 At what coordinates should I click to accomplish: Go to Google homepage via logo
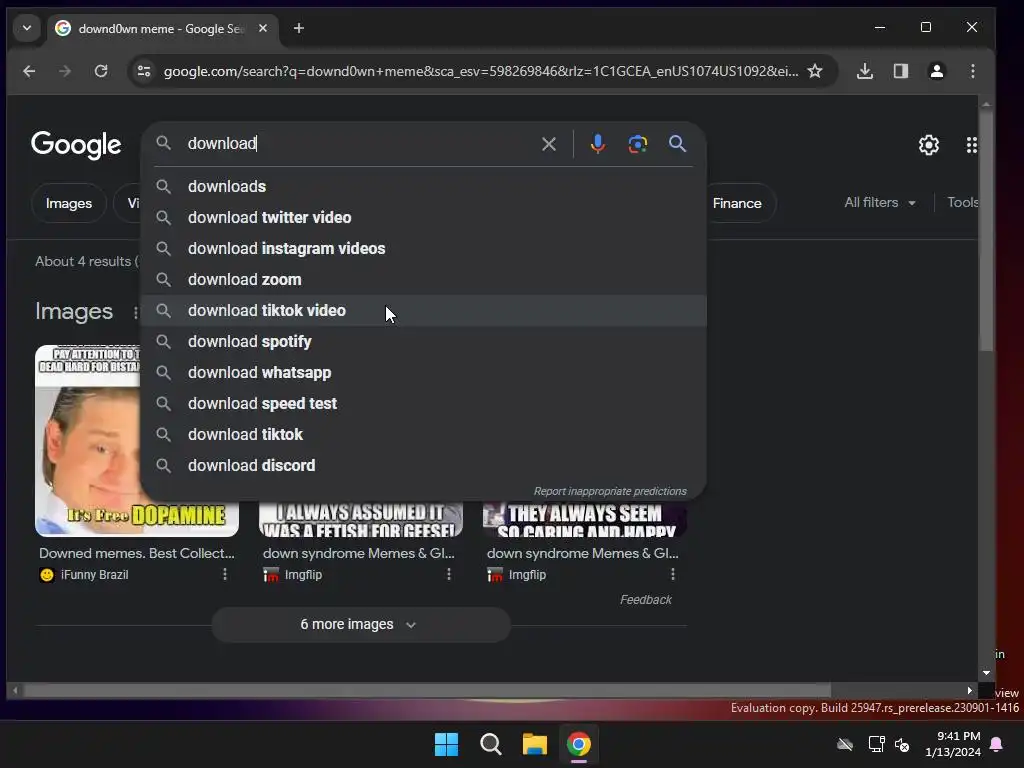tap(76, 144)
